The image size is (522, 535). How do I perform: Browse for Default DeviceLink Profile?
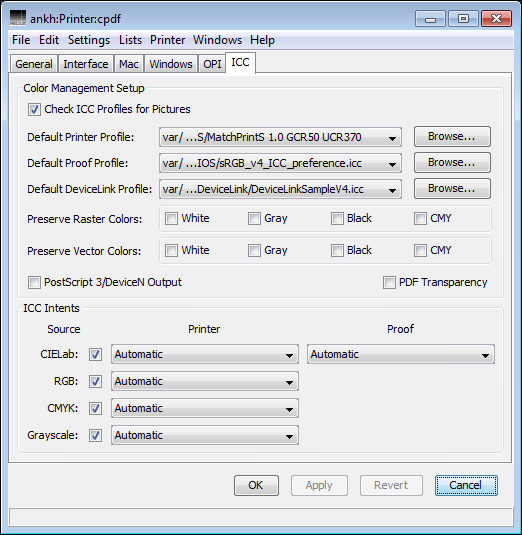[x=452, y=188]
